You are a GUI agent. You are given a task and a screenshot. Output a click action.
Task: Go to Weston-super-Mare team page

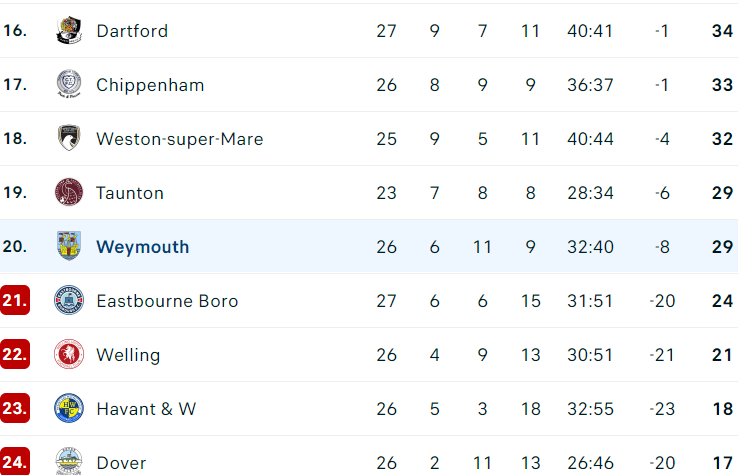pos(180,139)
